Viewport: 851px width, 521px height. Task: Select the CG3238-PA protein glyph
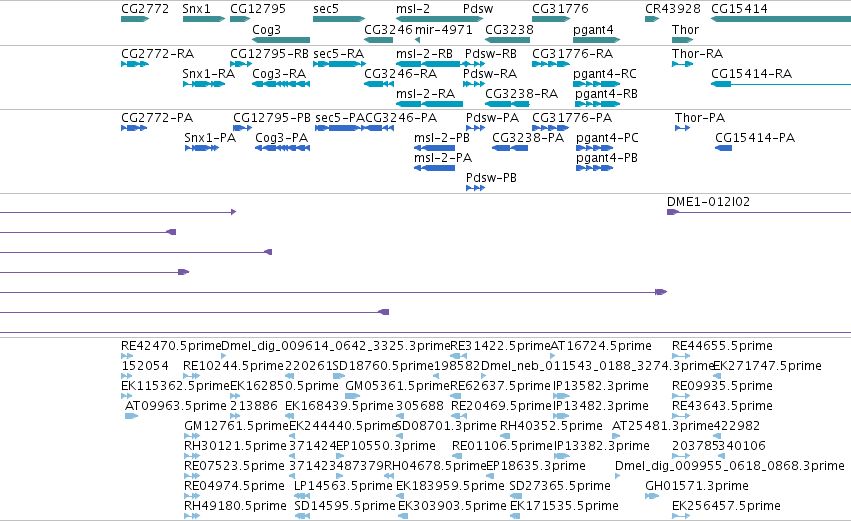click(x=510, y=148)
